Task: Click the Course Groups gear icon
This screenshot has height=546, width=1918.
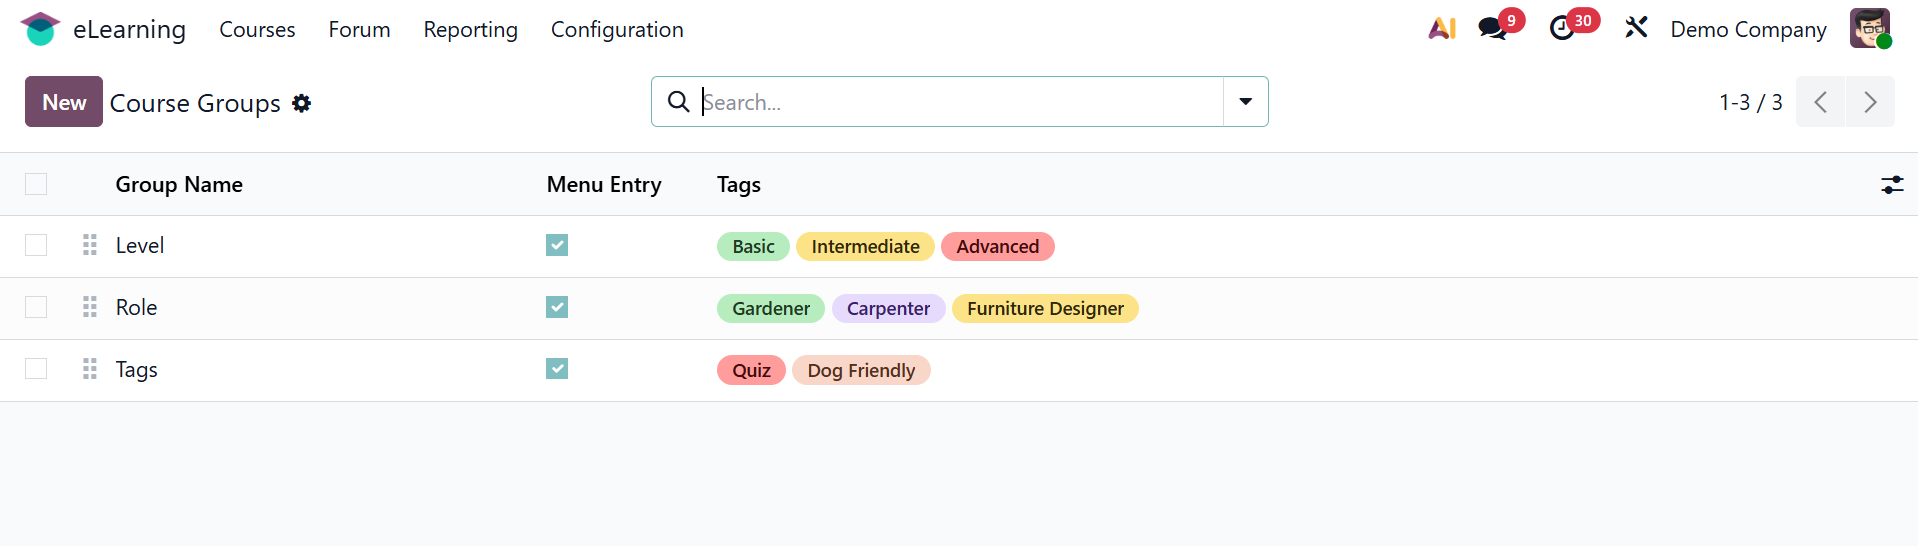Action: pos(302,103)
